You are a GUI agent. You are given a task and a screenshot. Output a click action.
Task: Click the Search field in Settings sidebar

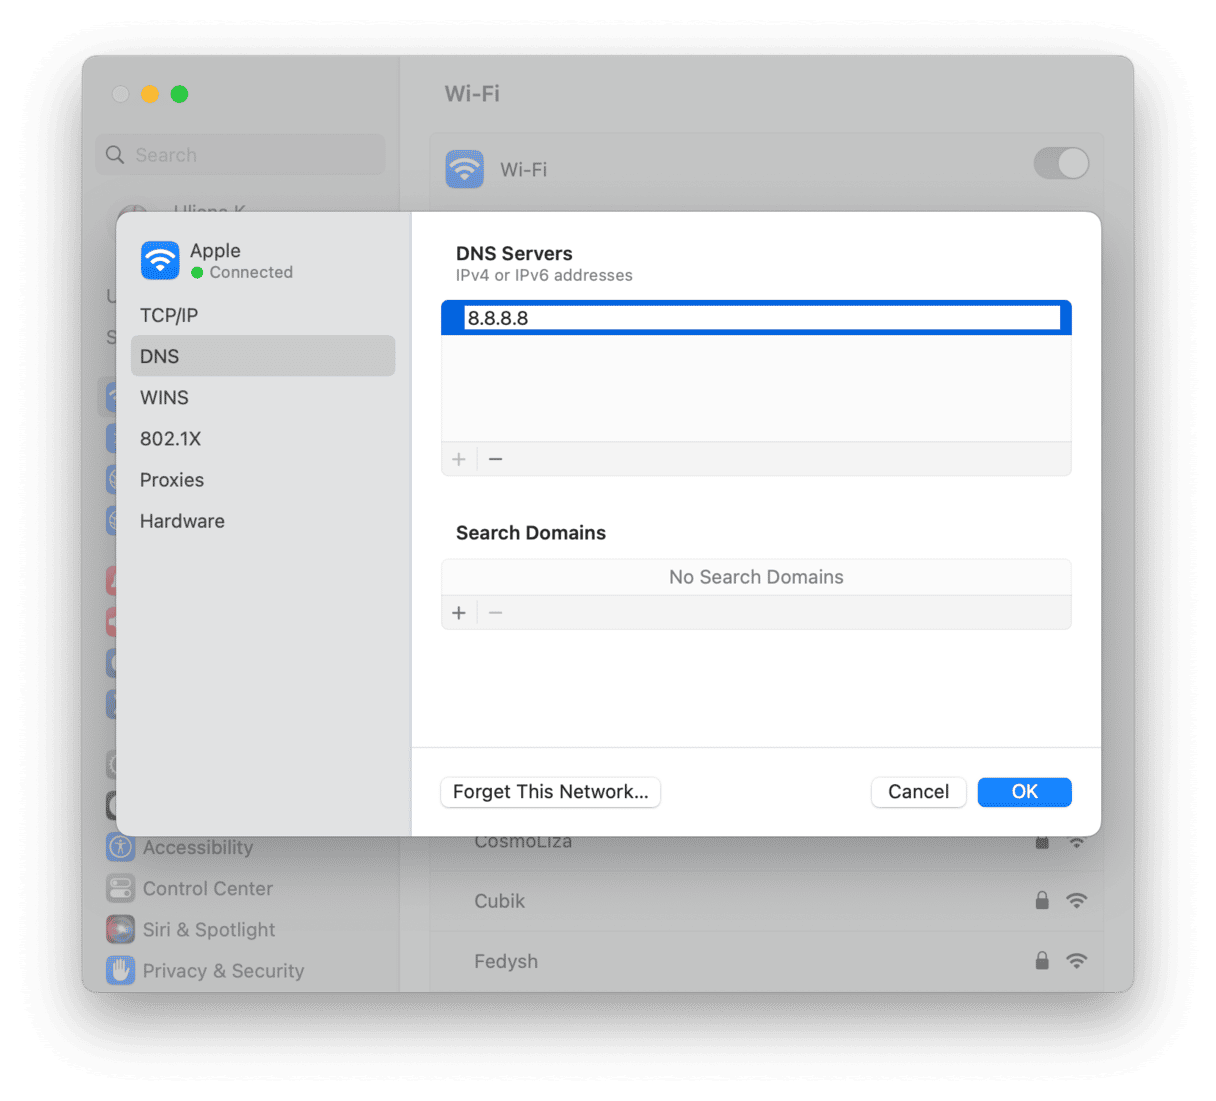coord(240,155)
